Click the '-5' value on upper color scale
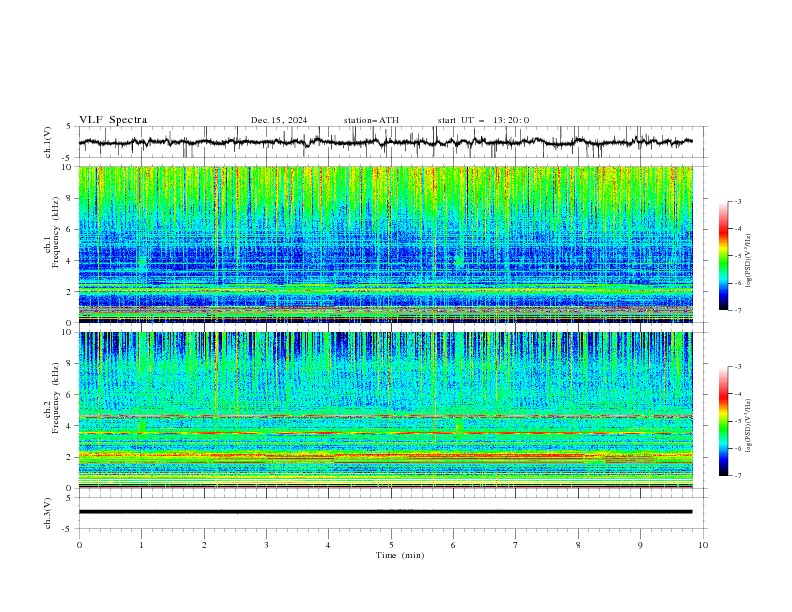Screen dimensions: 792x612 coord(738,256)
